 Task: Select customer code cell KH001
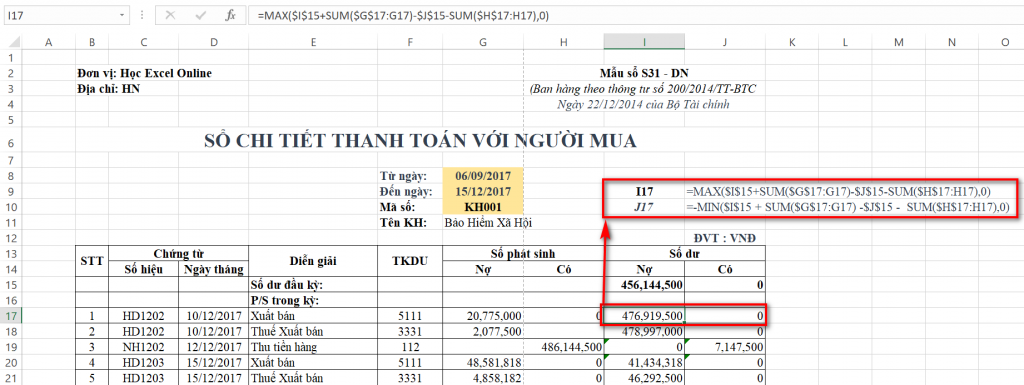point(483,208)
